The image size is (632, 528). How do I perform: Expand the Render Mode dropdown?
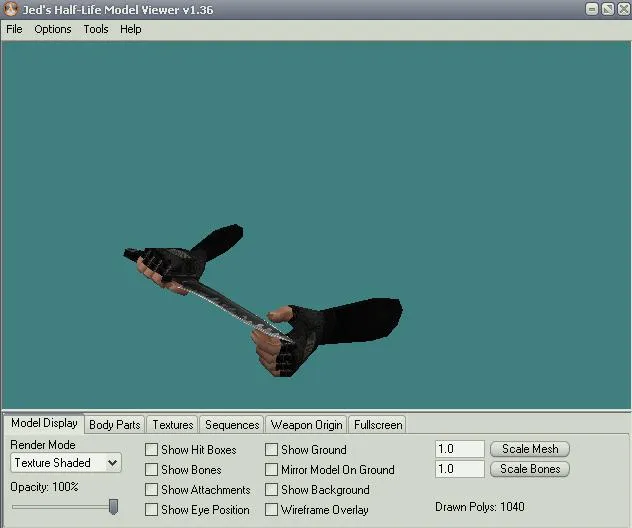pyautogui.click(x=112, y=463)
